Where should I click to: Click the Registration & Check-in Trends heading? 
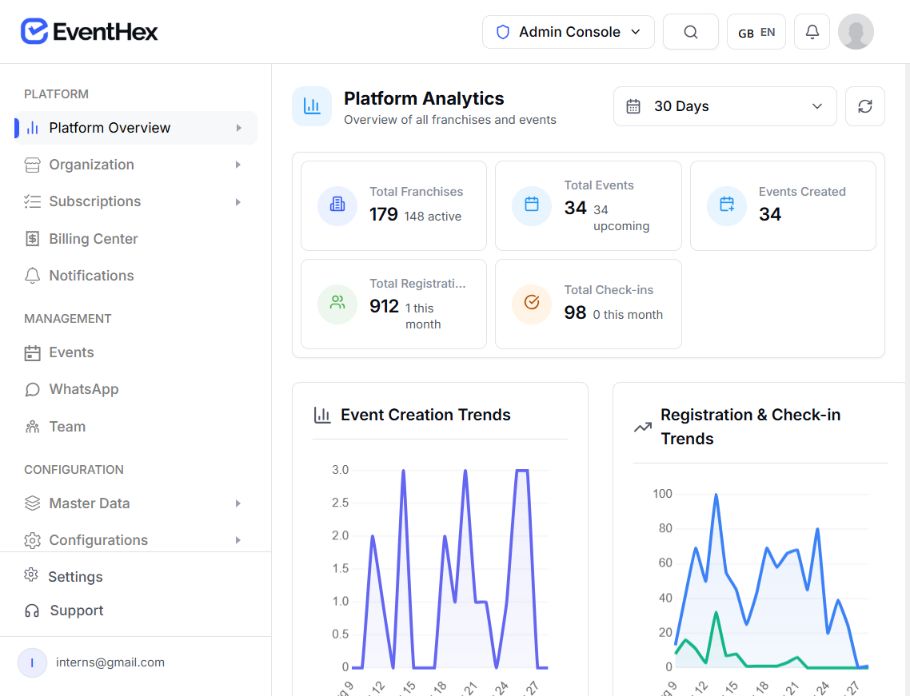pos(750,427)
